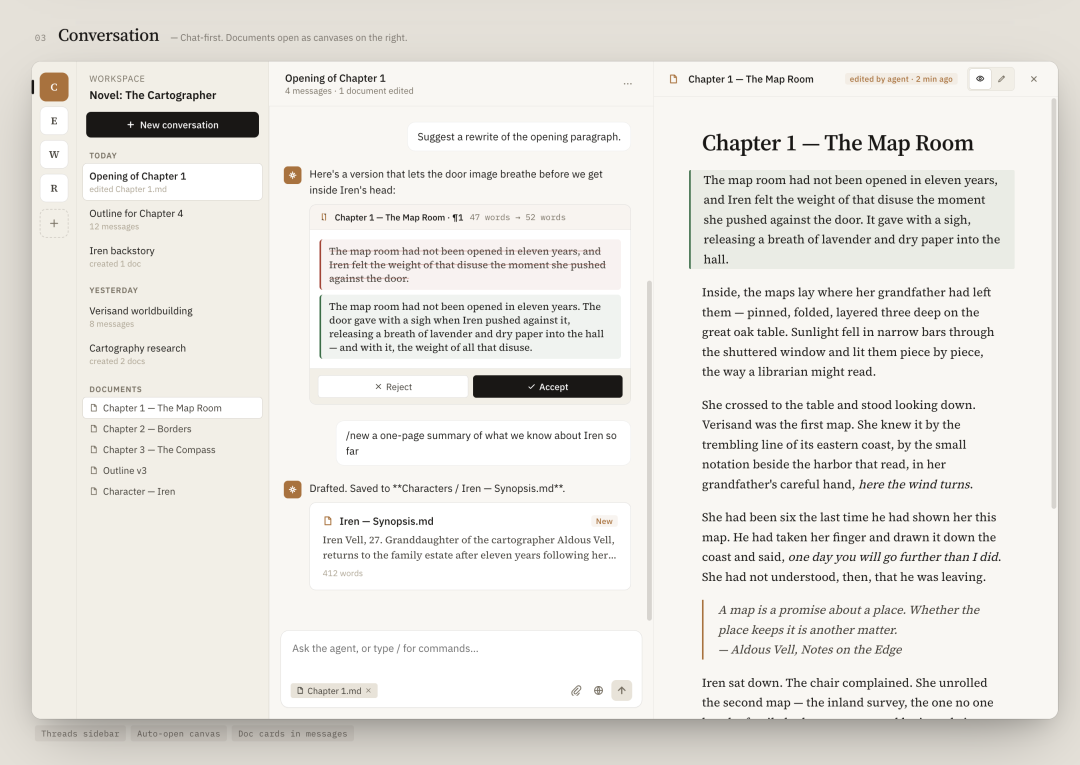Click the attach file paperclip icon
The width and height of the screenshot is (1080, 765).
pyautogui.click(x=576, y=690)
